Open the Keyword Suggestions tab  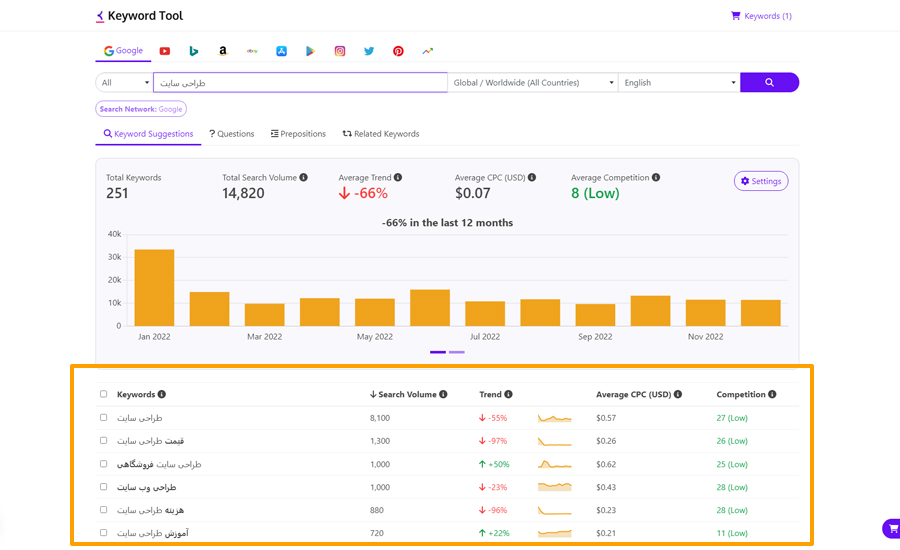pos(148,134)
